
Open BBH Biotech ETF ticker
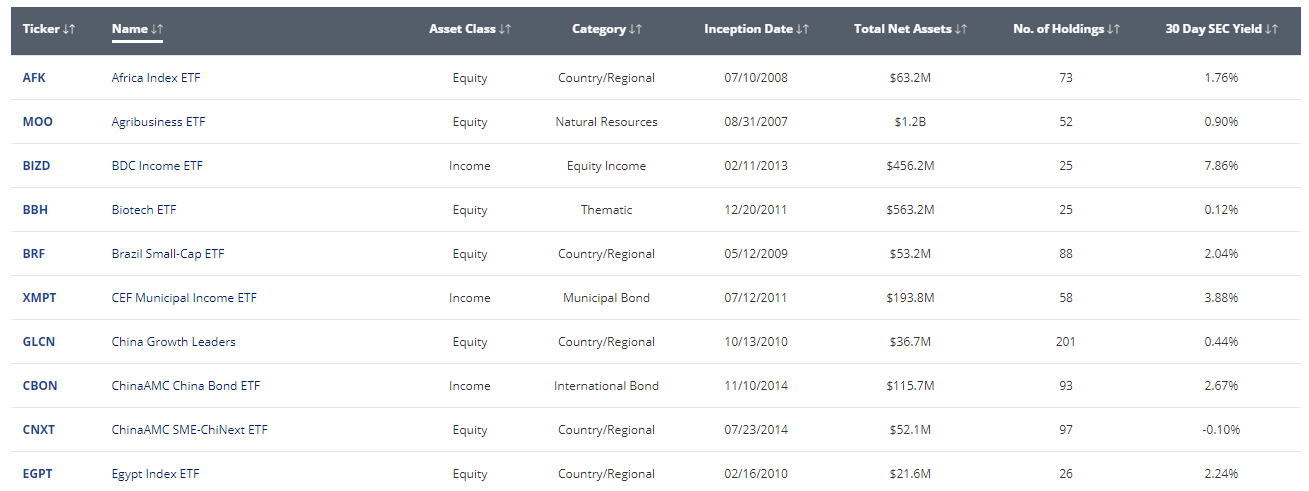[x=35, y=210]
